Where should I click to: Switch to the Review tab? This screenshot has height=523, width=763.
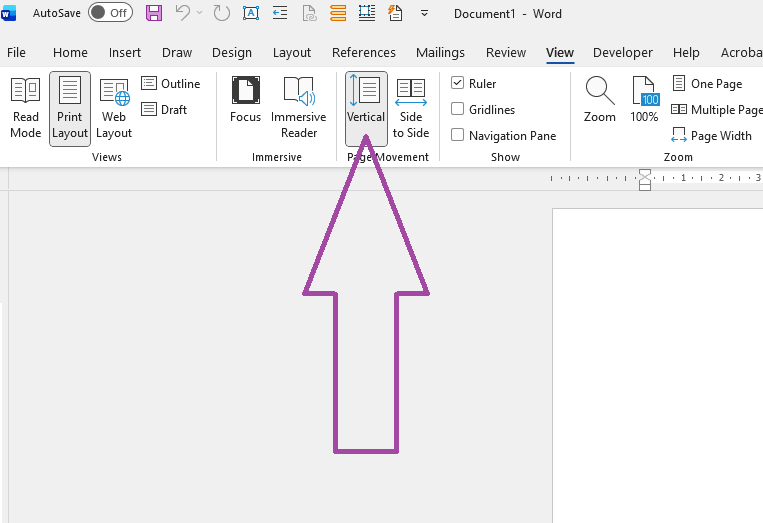pos(506,53)
